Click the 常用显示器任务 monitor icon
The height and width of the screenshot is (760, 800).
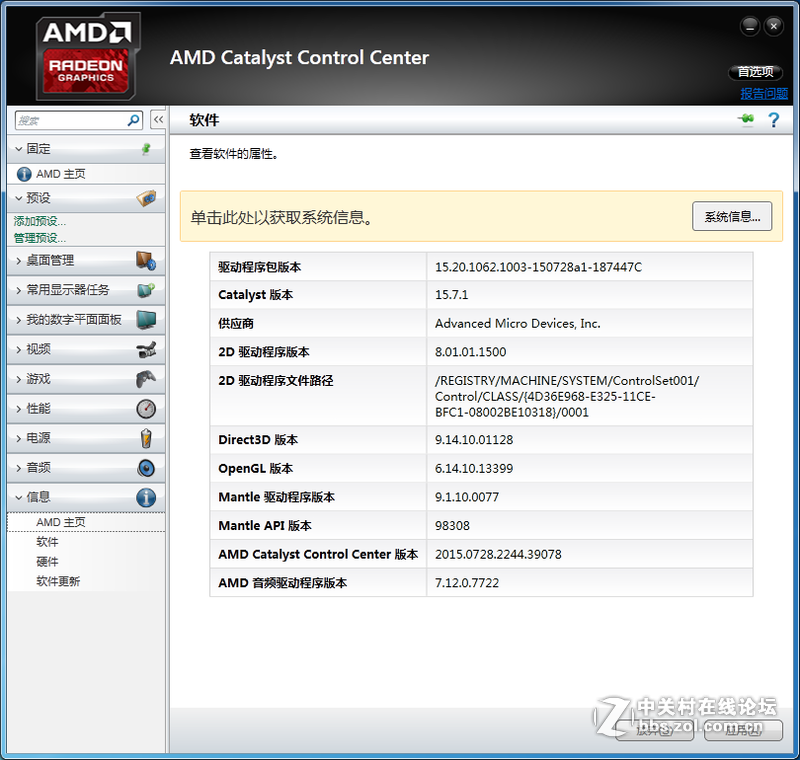point(146,290)
